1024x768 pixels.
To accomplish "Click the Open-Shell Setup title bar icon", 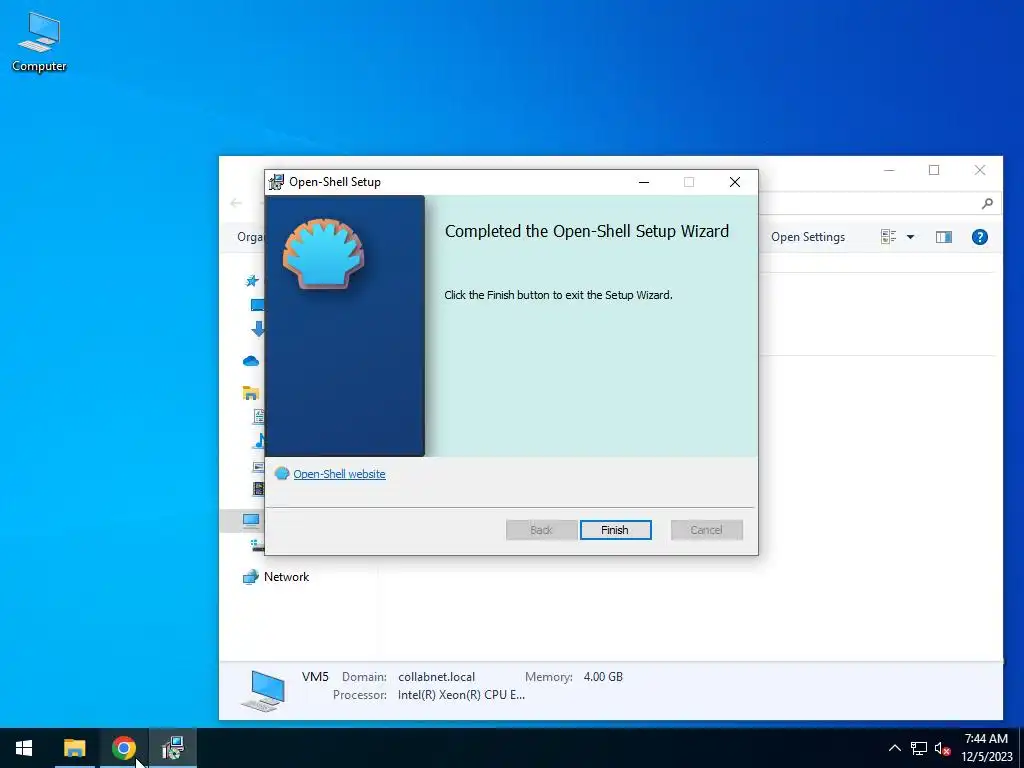I will [x=277, y=182].
